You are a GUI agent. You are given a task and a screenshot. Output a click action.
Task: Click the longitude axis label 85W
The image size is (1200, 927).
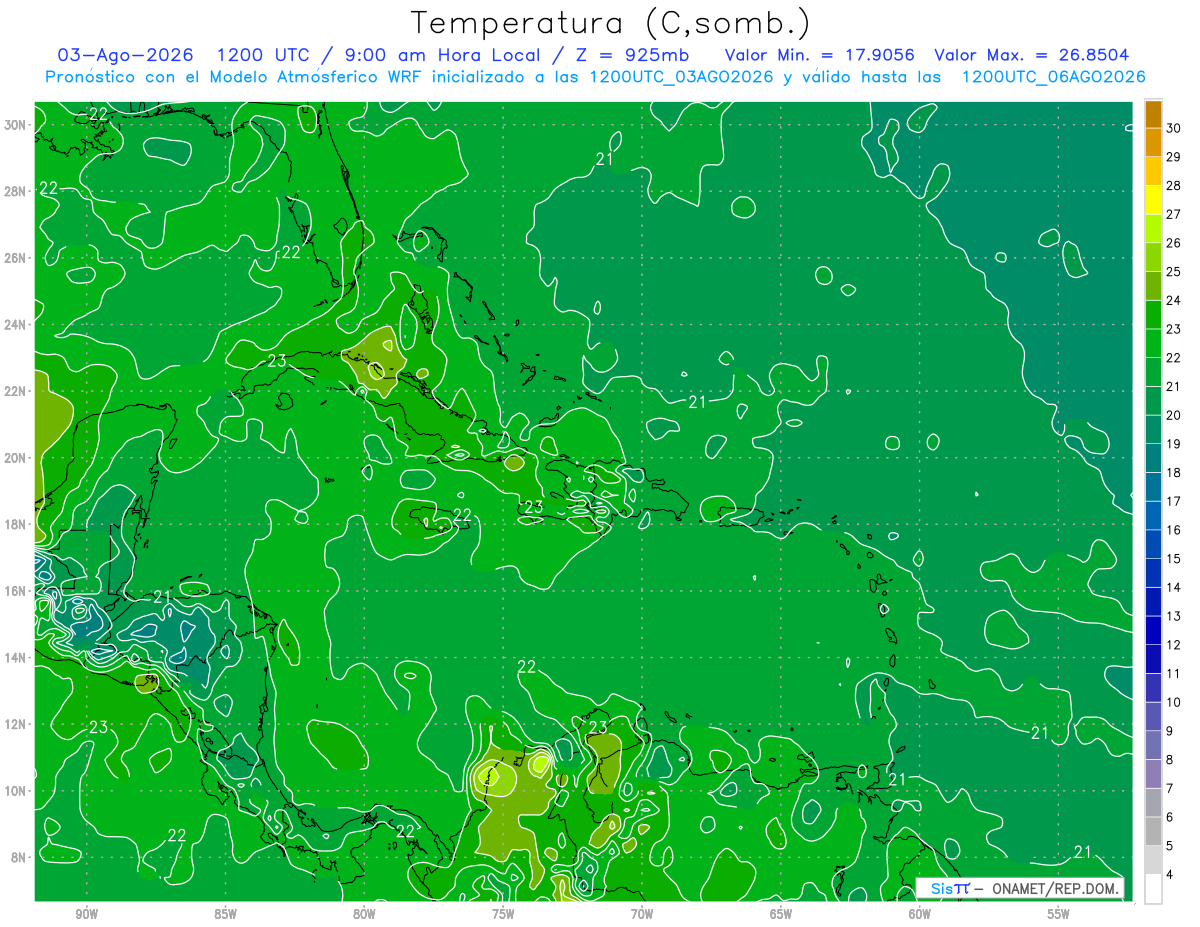tap(225, 914)
